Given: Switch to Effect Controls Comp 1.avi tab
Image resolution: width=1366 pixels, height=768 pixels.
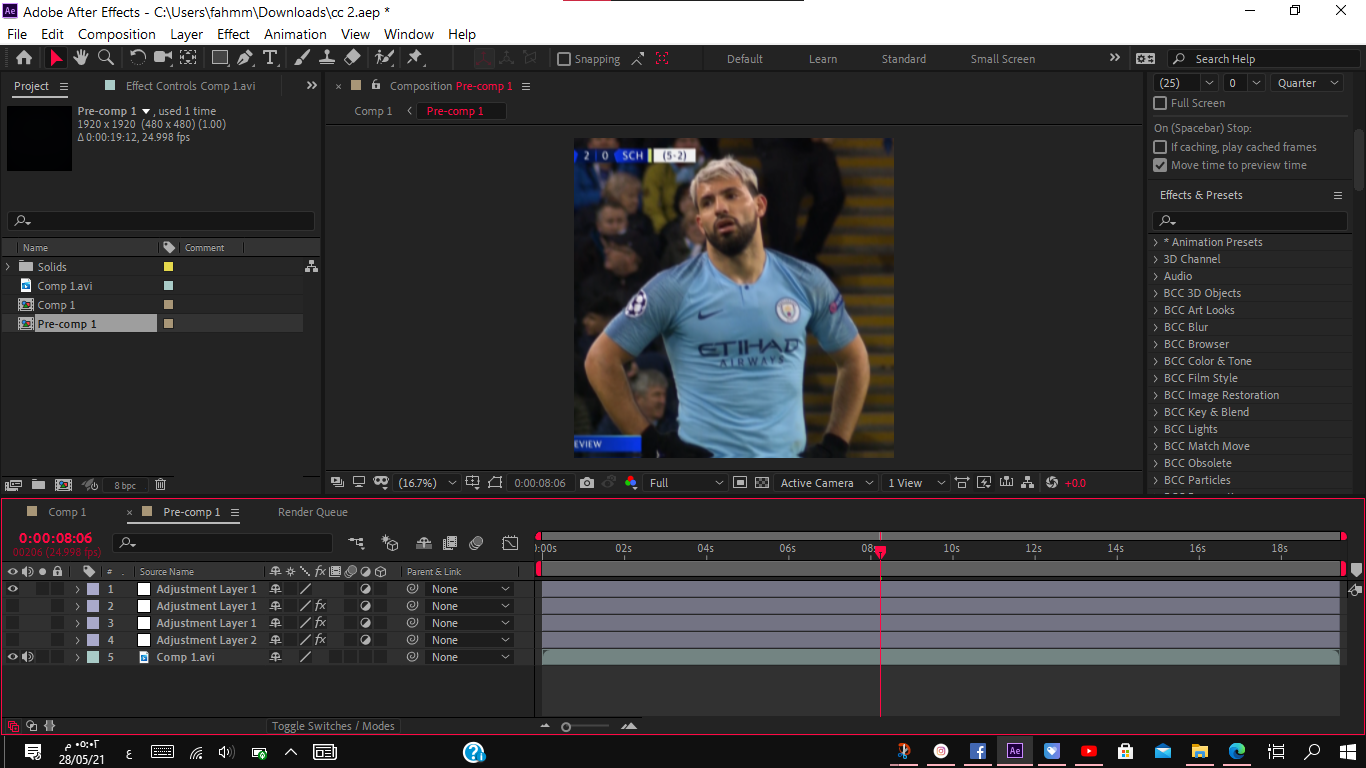Looking at the screenshot, I should pyautogui.click(x=190, y=86).
